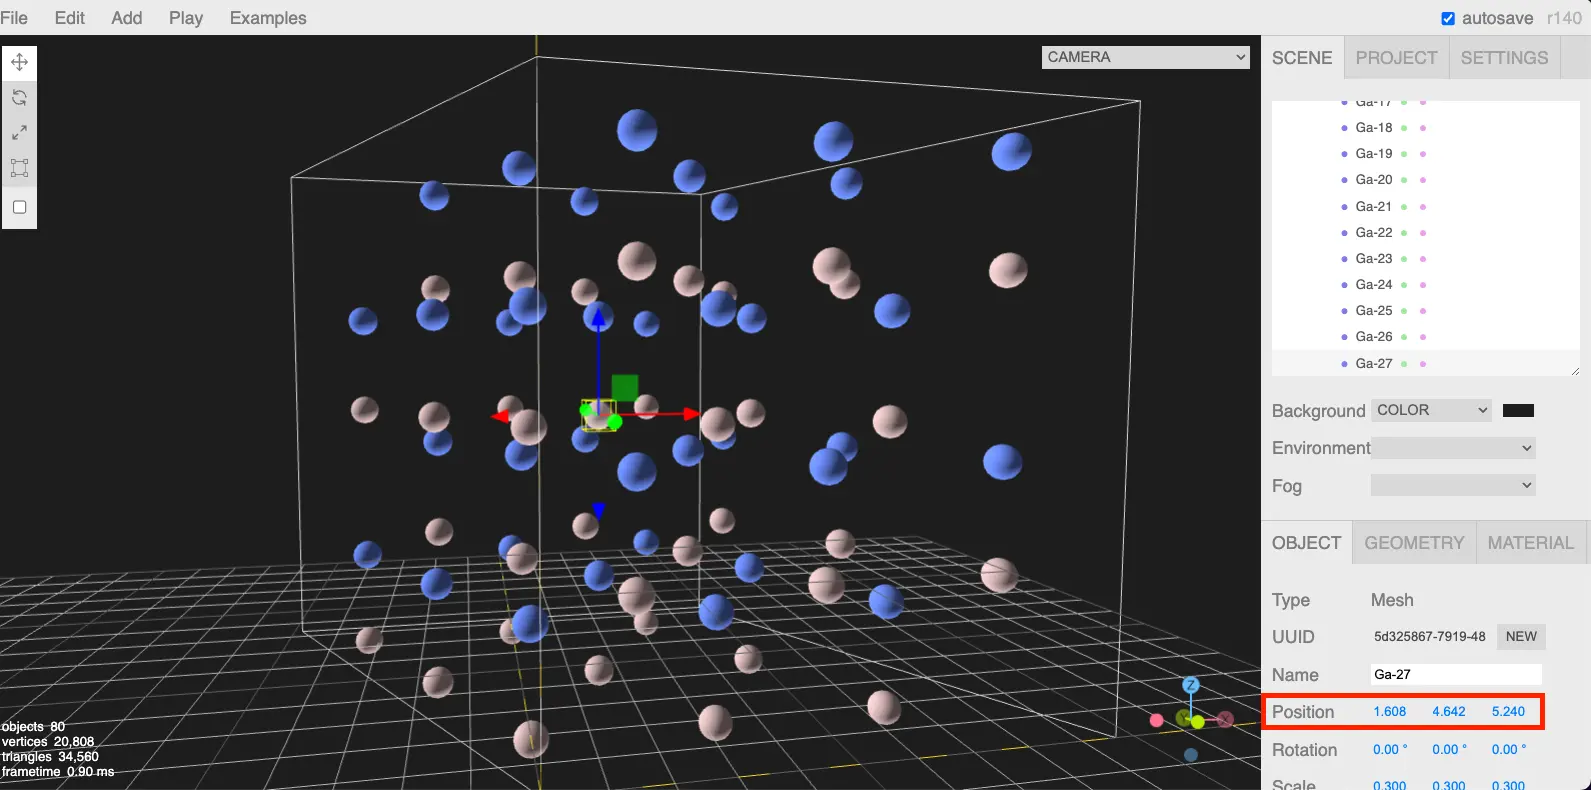Select the scale tool

click(19, 132)
